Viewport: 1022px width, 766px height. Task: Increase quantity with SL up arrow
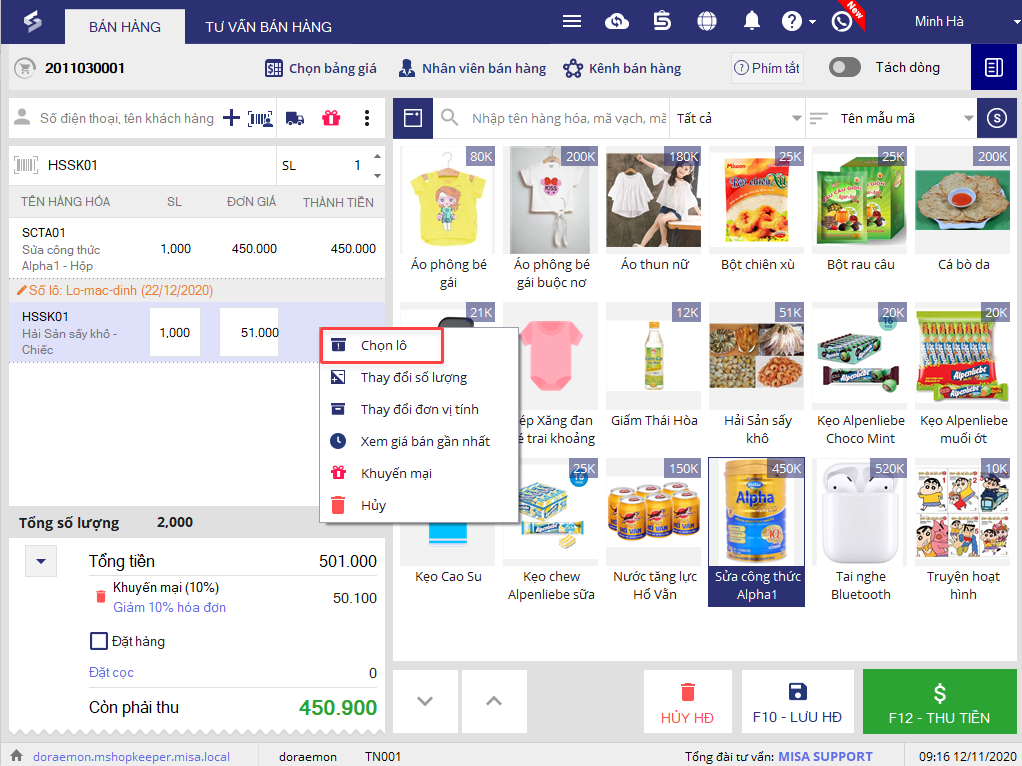[377, 156]
